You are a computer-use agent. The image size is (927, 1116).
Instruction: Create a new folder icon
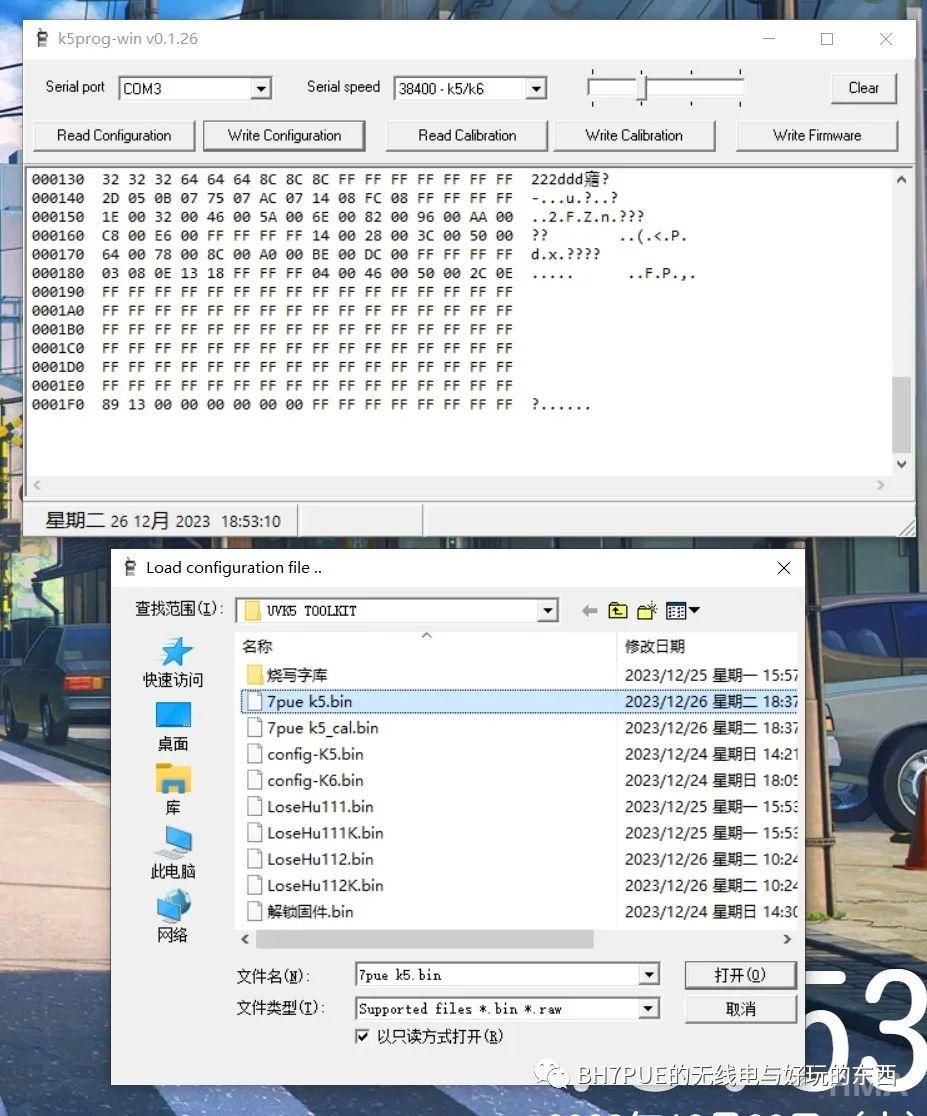tap(647, 610)
